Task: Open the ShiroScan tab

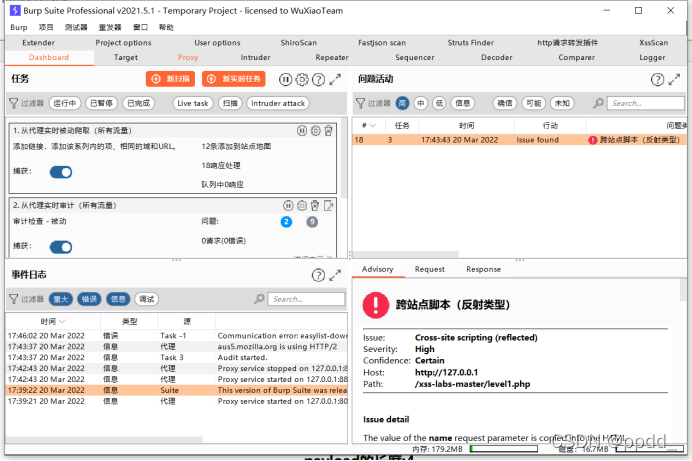Action: tap(298, 43)
